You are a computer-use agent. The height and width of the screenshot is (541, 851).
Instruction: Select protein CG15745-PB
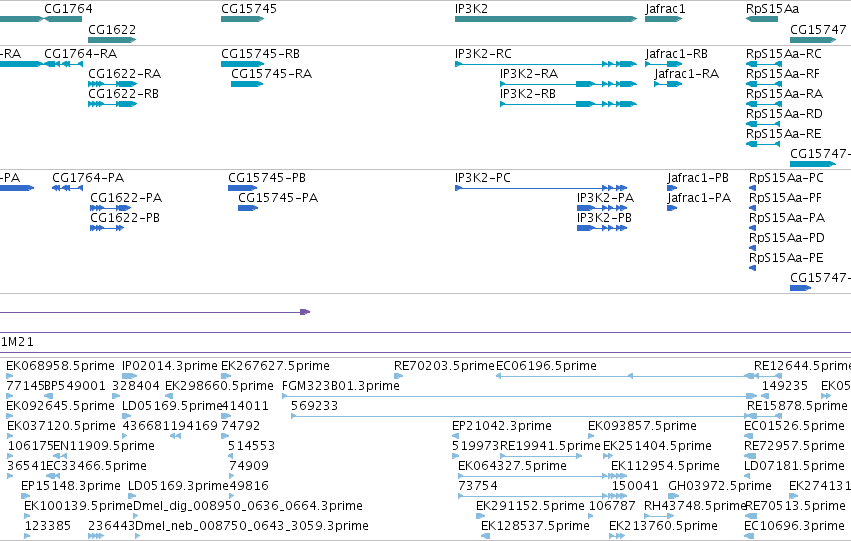click(267, 178)
